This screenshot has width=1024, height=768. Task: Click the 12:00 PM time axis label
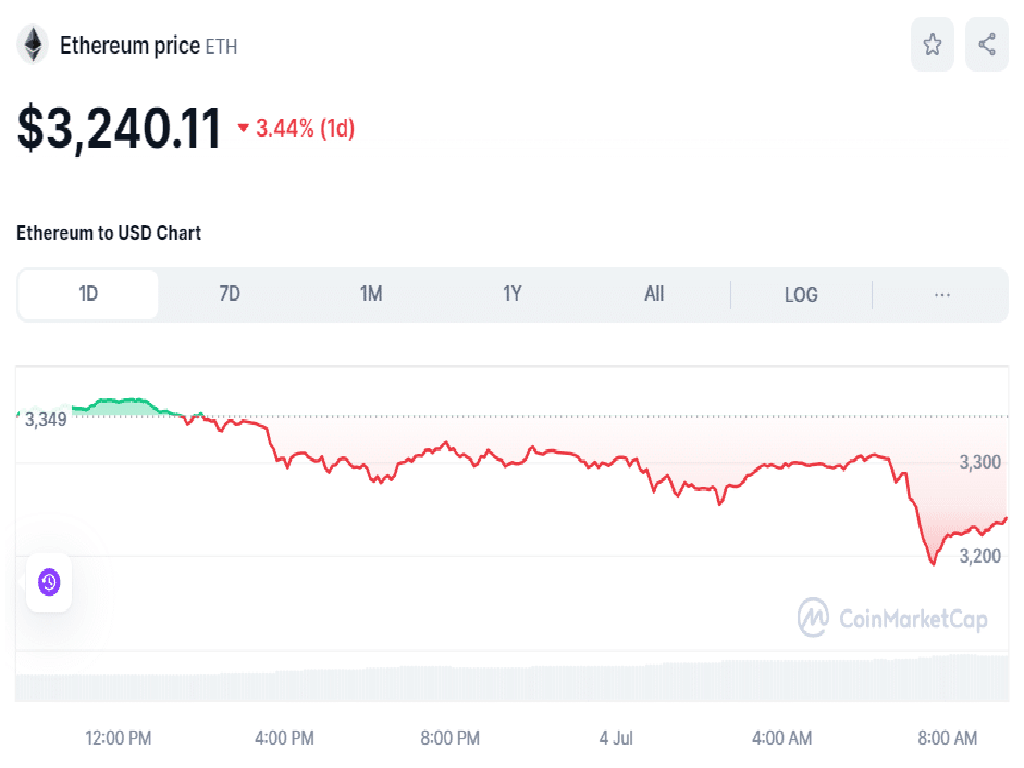point(118,738)
